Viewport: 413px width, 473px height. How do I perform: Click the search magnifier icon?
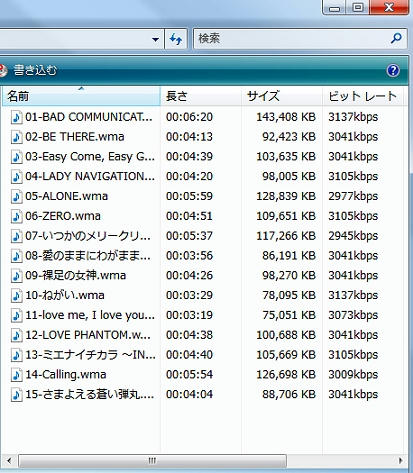396,38
